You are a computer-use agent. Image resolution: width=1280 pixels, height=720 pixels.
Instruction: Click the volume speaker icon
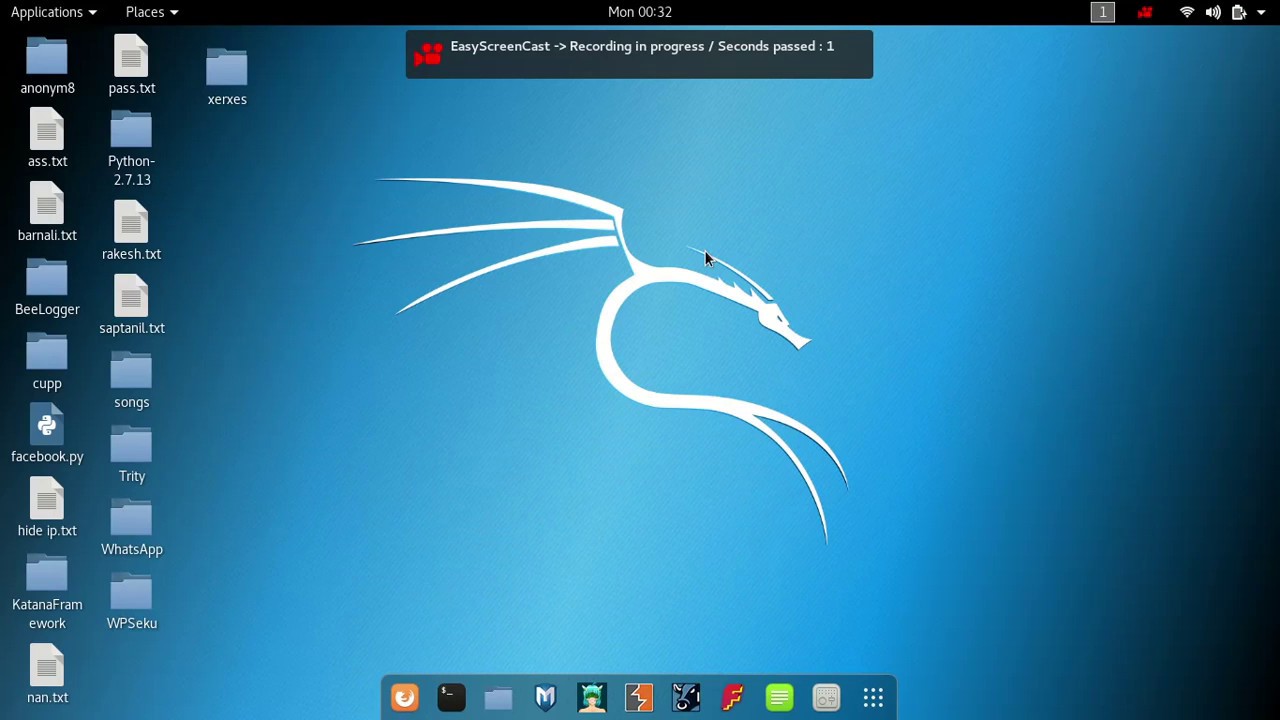coord(1213,12)
